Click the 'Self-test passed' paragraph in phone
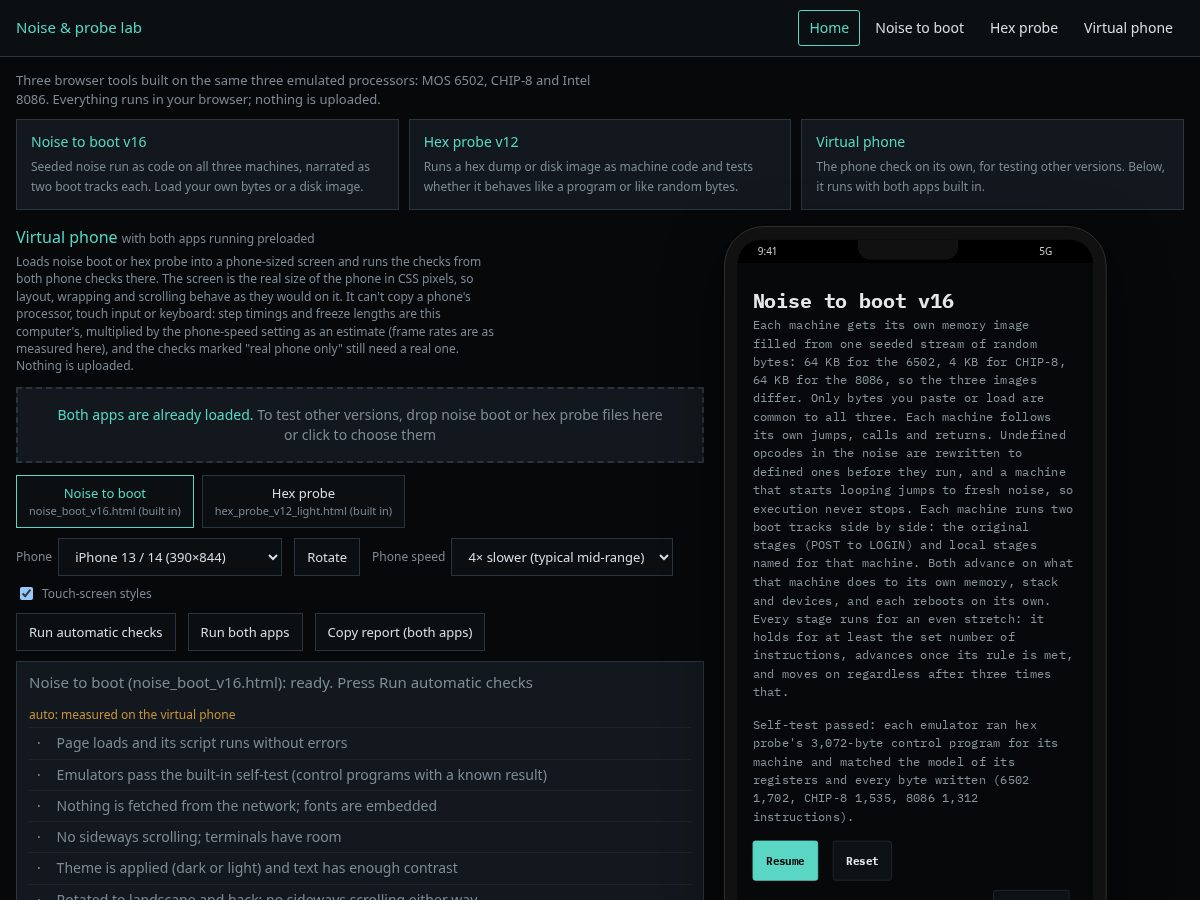The image size is (1200, 900). [x=912, y=771]
